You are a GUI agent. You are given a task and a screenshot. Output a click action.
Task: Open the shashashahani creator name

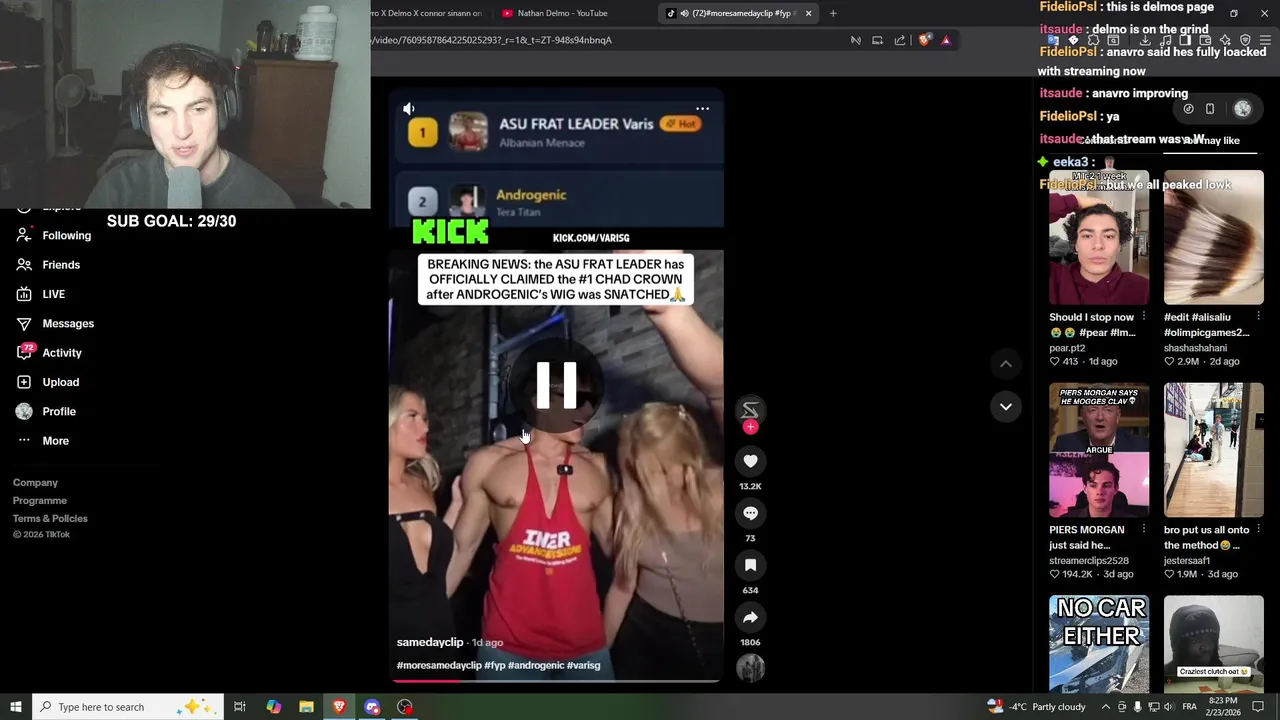[x=1195, y=348]
